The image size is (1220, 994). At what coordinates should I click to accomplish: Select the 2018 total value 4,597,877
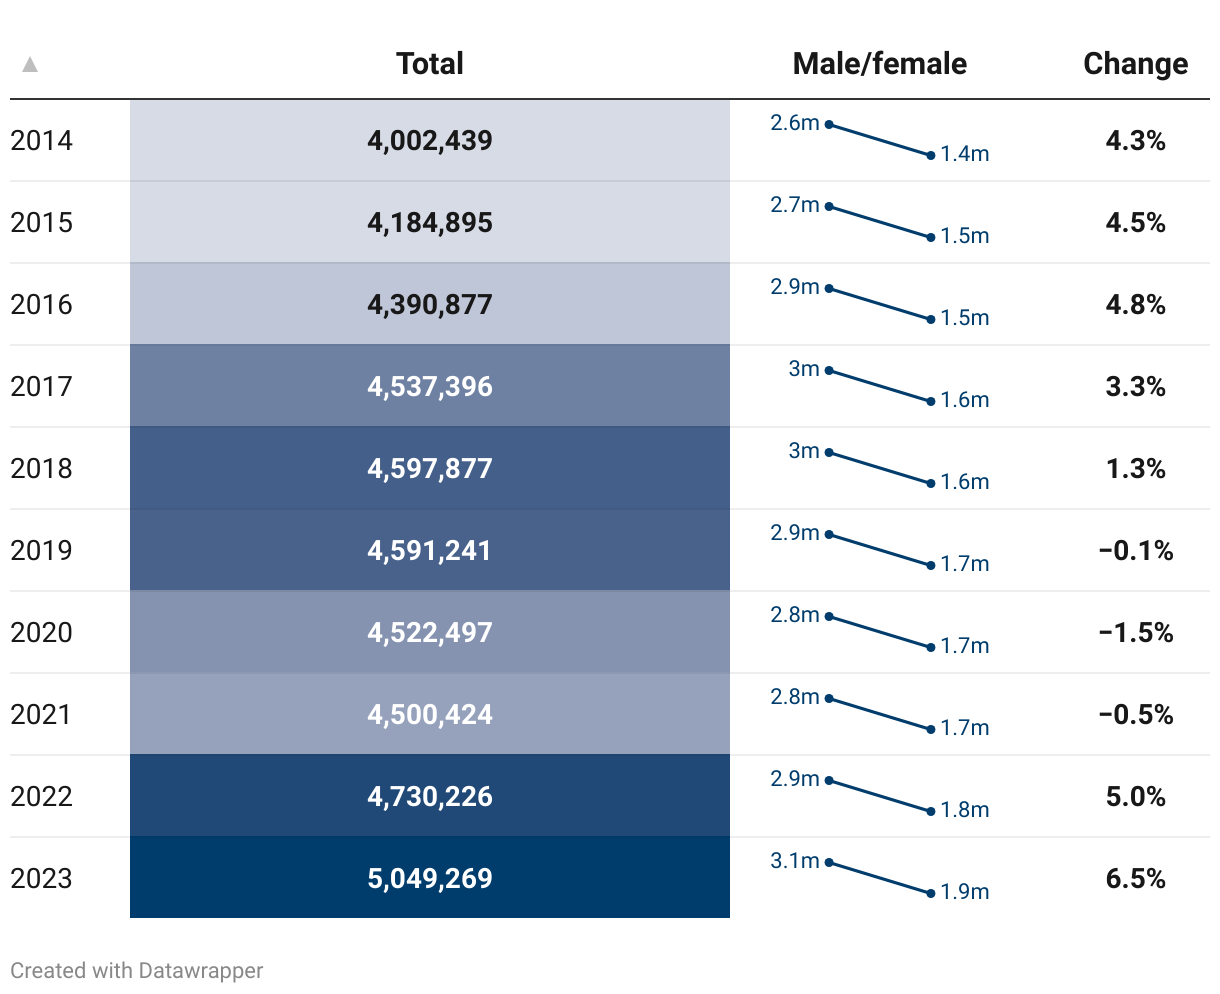coord(430,468)
